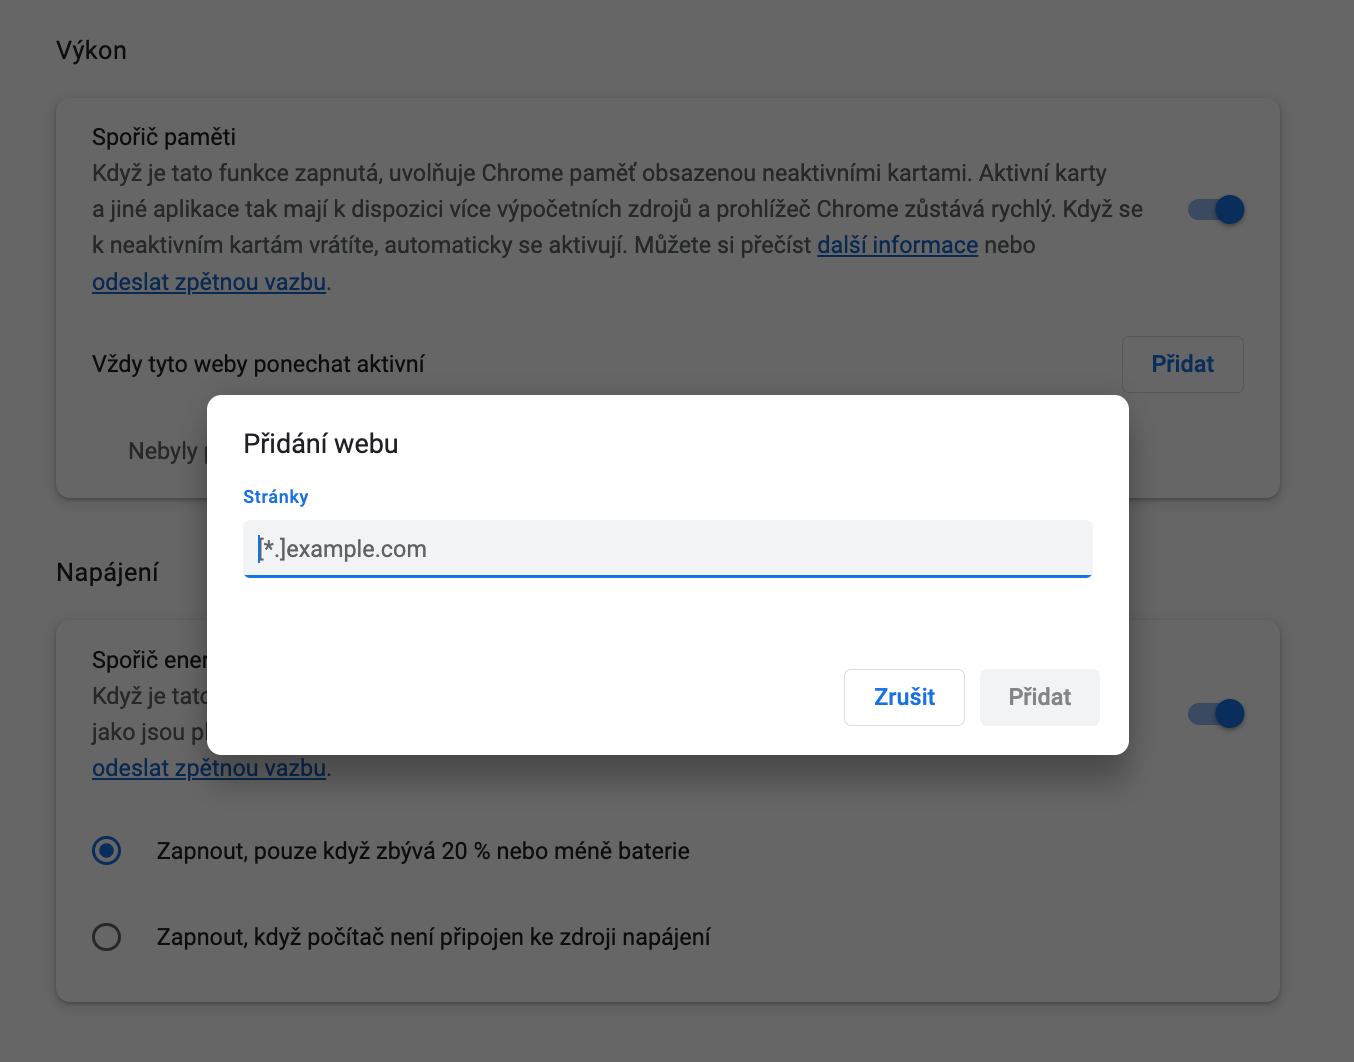This screenshot has height=1062, width=1354.
Task: Toggle the energy saver switch under Napájení
Action: (1216, 714)
